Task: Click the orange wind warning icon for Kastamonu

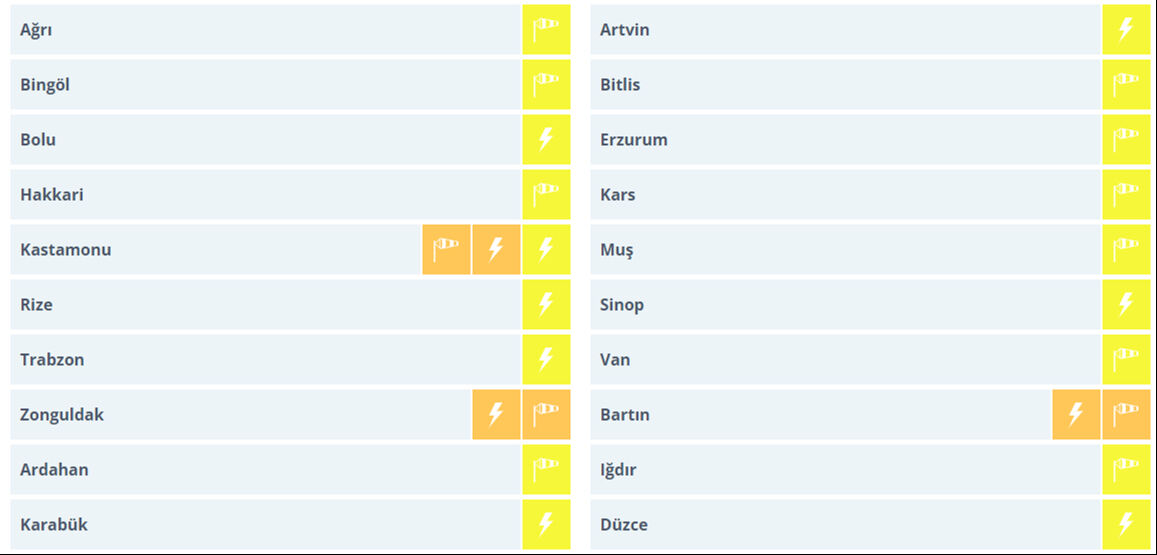Action: [446, 250]
